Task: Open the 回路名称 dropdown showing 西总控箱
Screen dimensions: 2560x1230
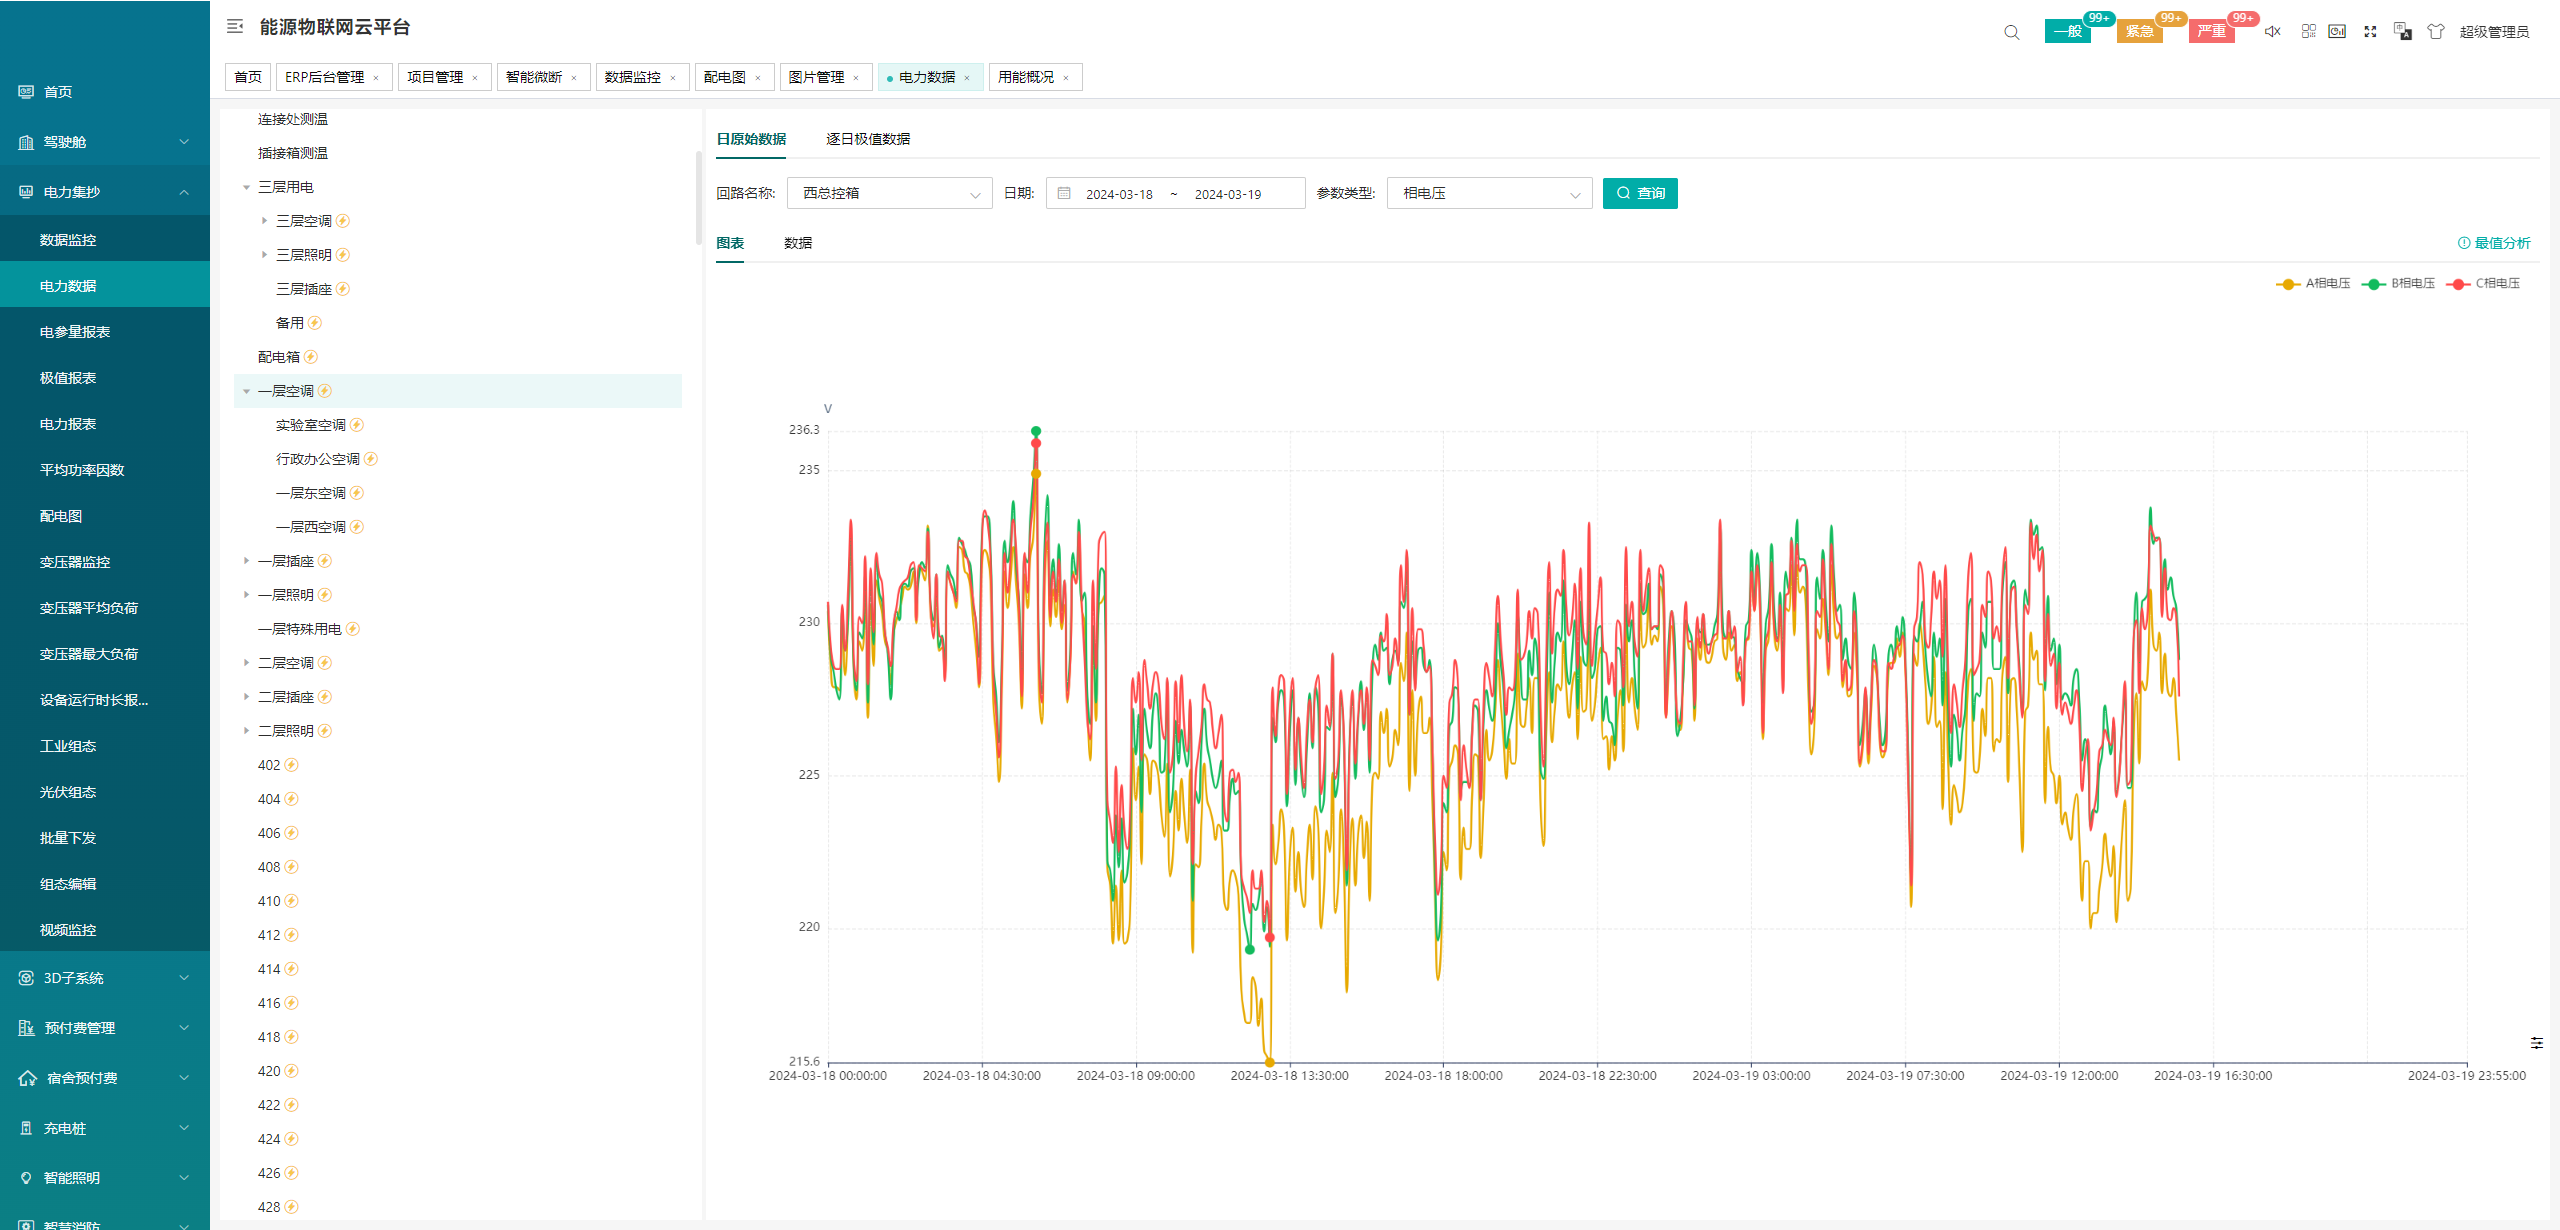Action: (x=890, y=193)
